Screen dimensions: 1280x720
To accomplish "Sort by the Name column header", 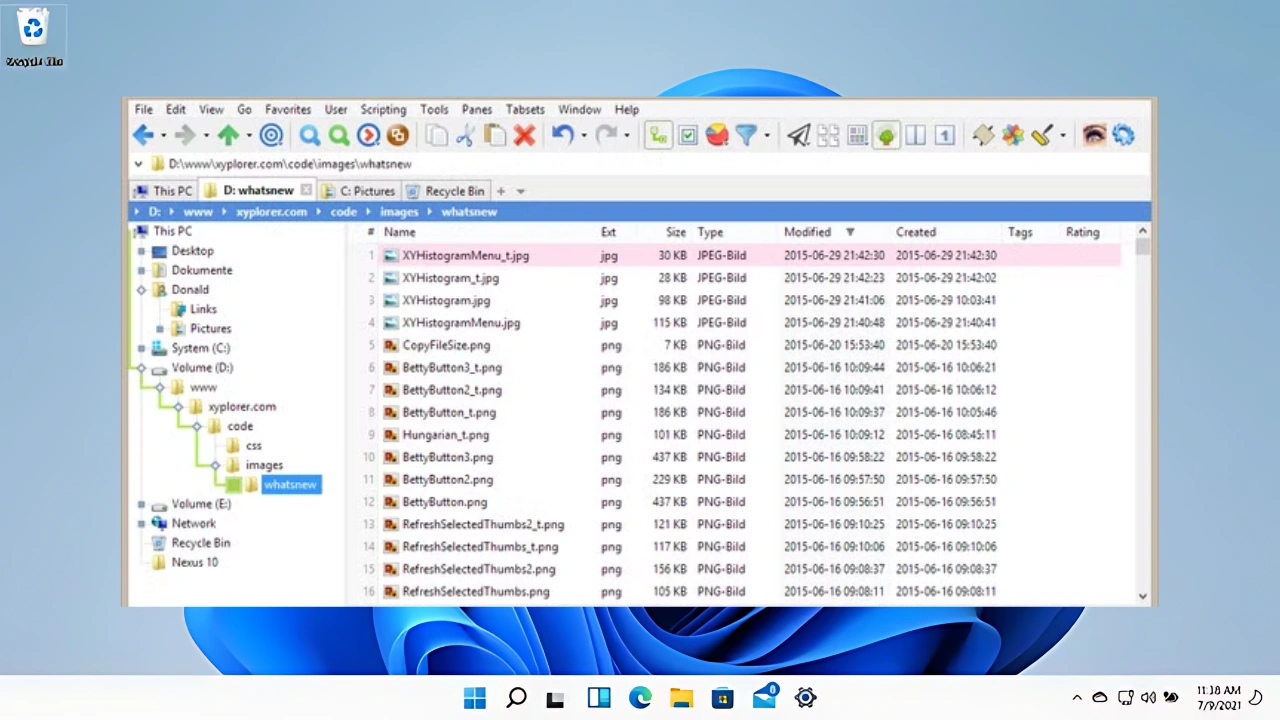I will (x=399, y=232).
